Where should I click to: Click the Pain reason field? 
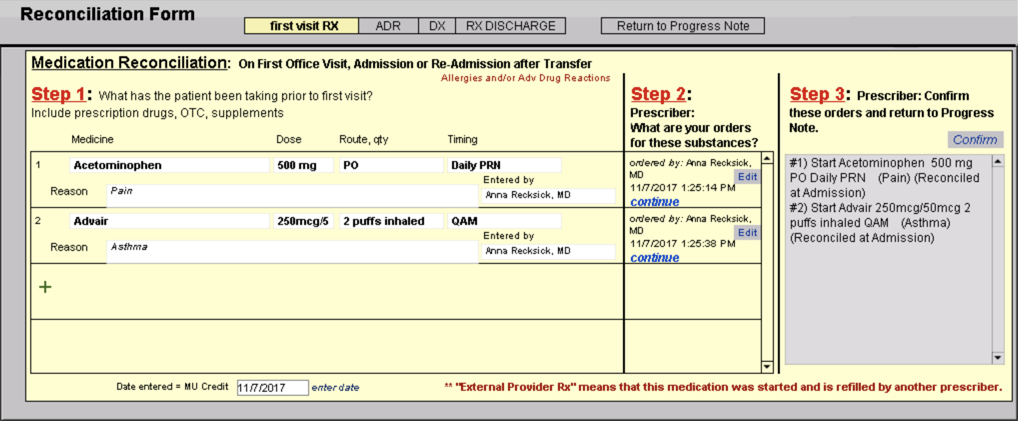[291, 190]
